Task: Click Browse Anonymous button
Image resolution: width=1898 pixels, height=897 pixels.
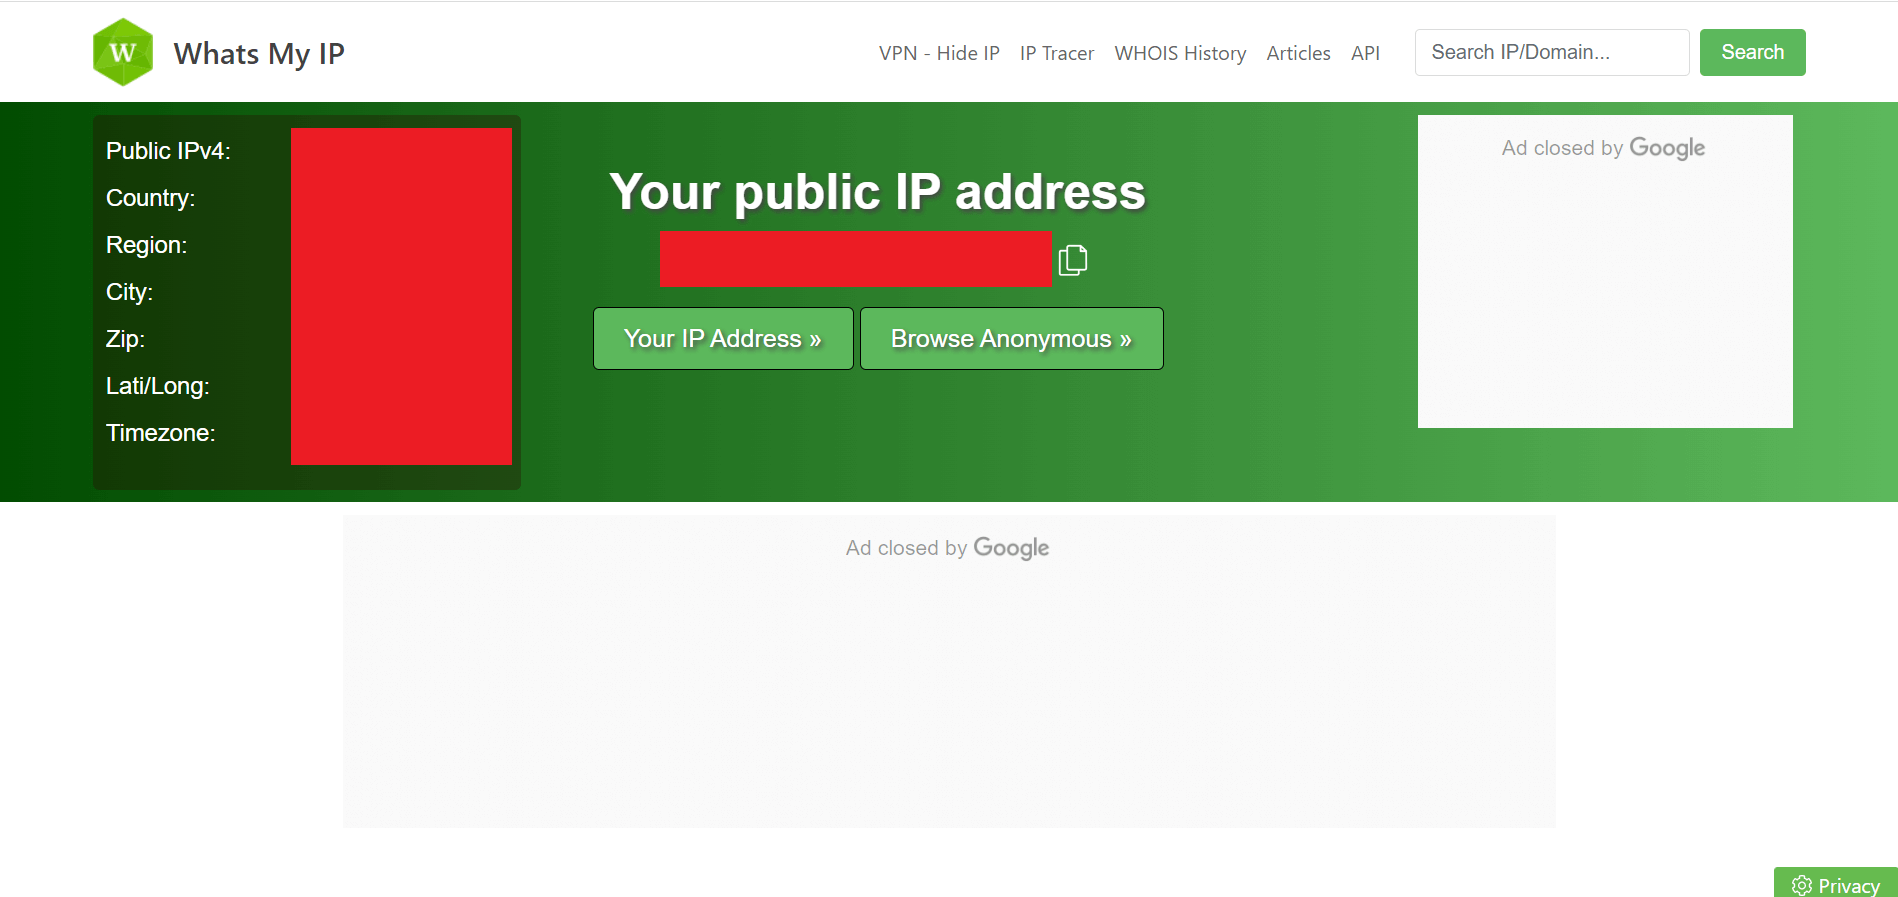Action: (1011, 338)
